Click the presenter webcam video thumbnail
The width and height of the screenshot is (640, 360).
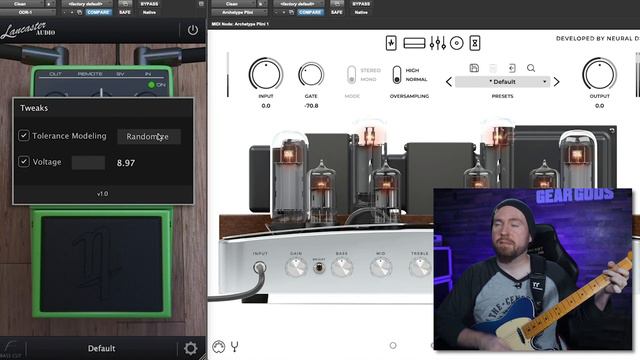[533, 269]
